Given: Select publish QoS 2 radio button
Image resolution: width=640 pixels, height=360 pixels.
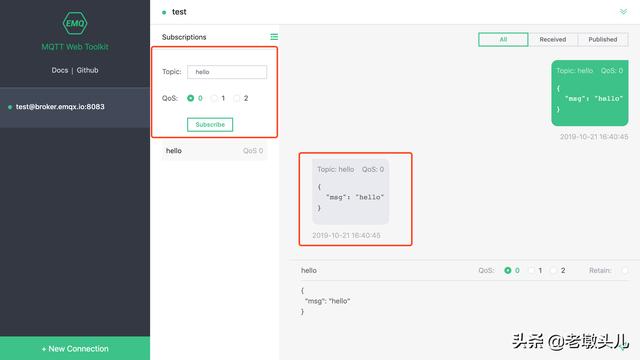Looking at the screenshot, I should click(554, 270).
